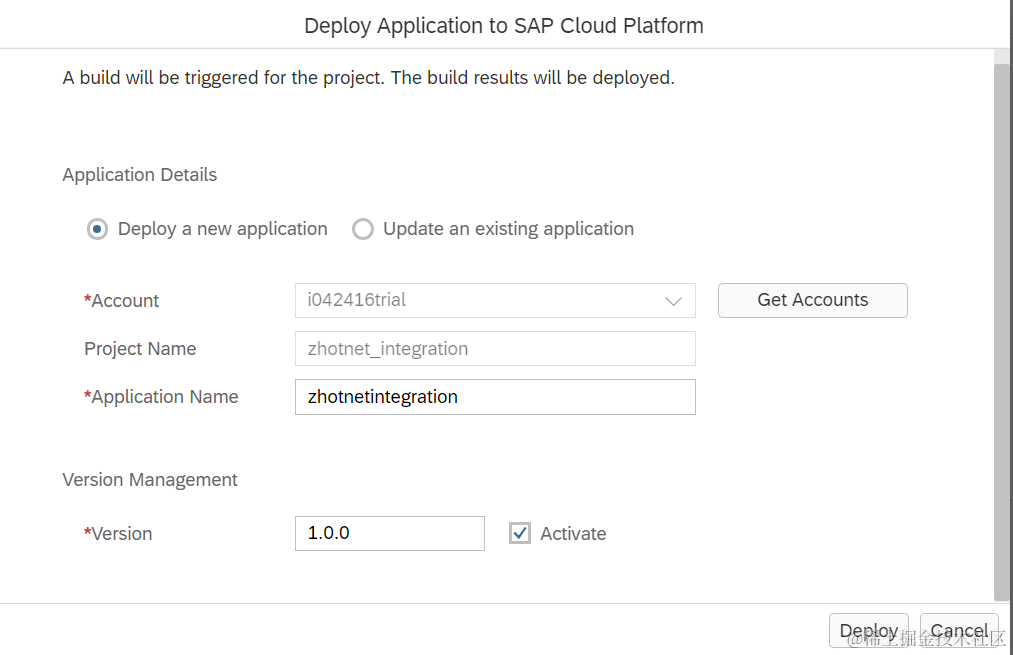Screen dimensions: 1013x655
Task: Click the greyed-out Project Name field
Action: [495, 349]
